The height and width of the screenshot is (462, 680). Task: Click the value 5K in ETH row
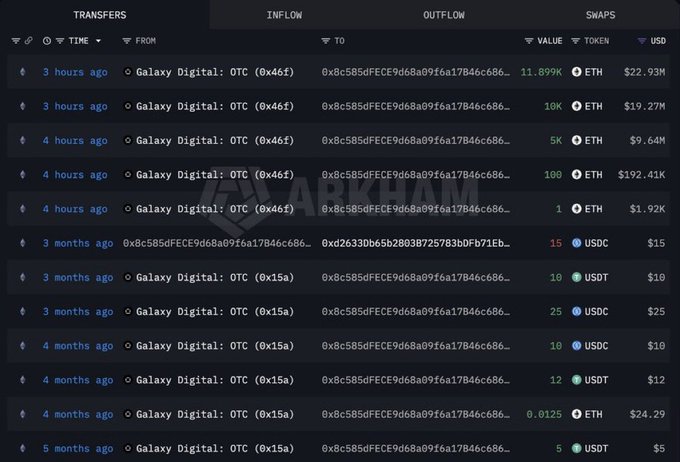(556, 141)
